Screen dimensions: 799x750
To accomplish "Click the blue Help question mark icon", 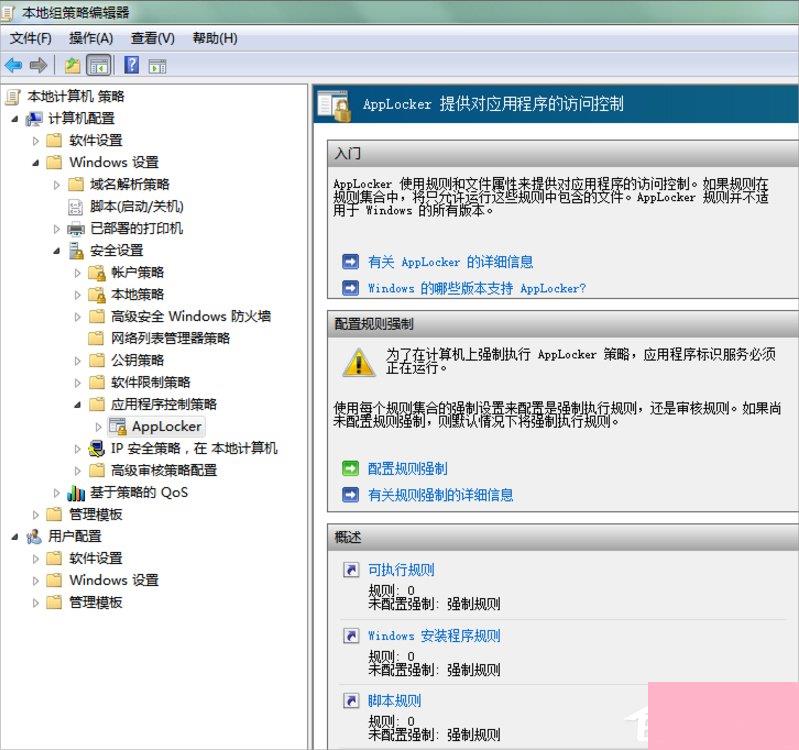I will click(x=131, y=65).
